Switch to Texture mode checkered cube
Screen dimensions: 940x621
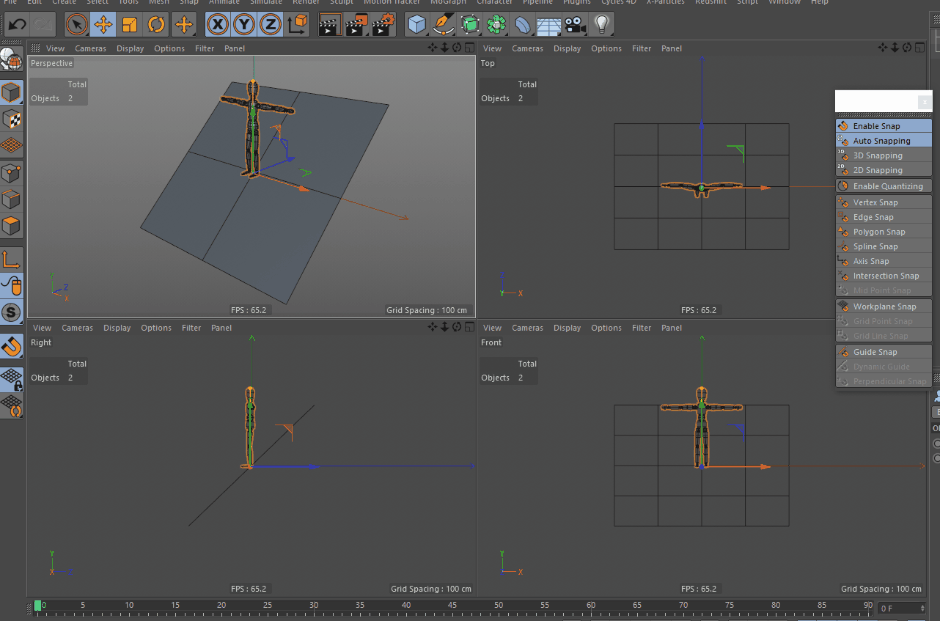point(11,119)
